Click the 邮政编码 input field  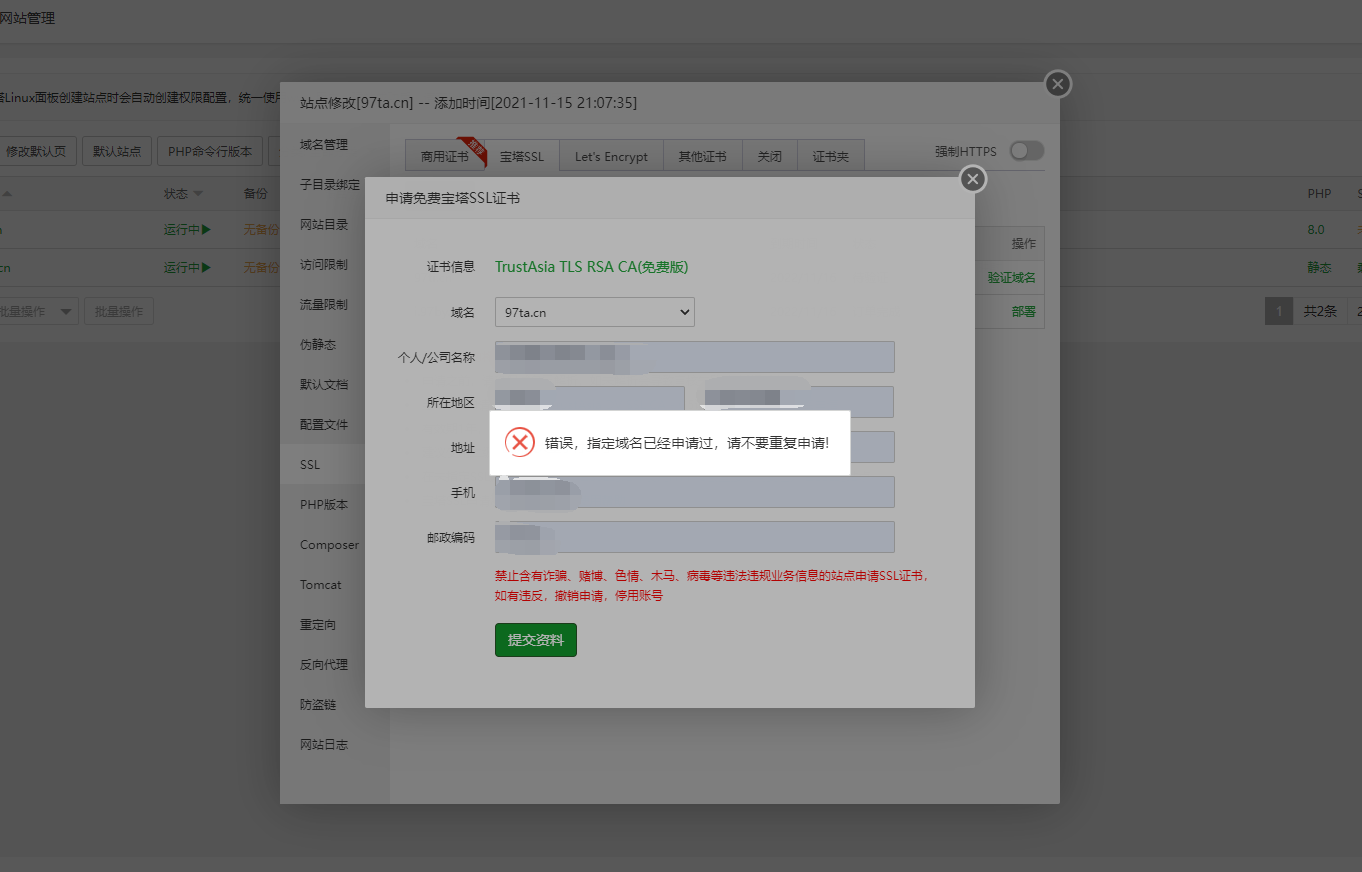click(695, 537)
